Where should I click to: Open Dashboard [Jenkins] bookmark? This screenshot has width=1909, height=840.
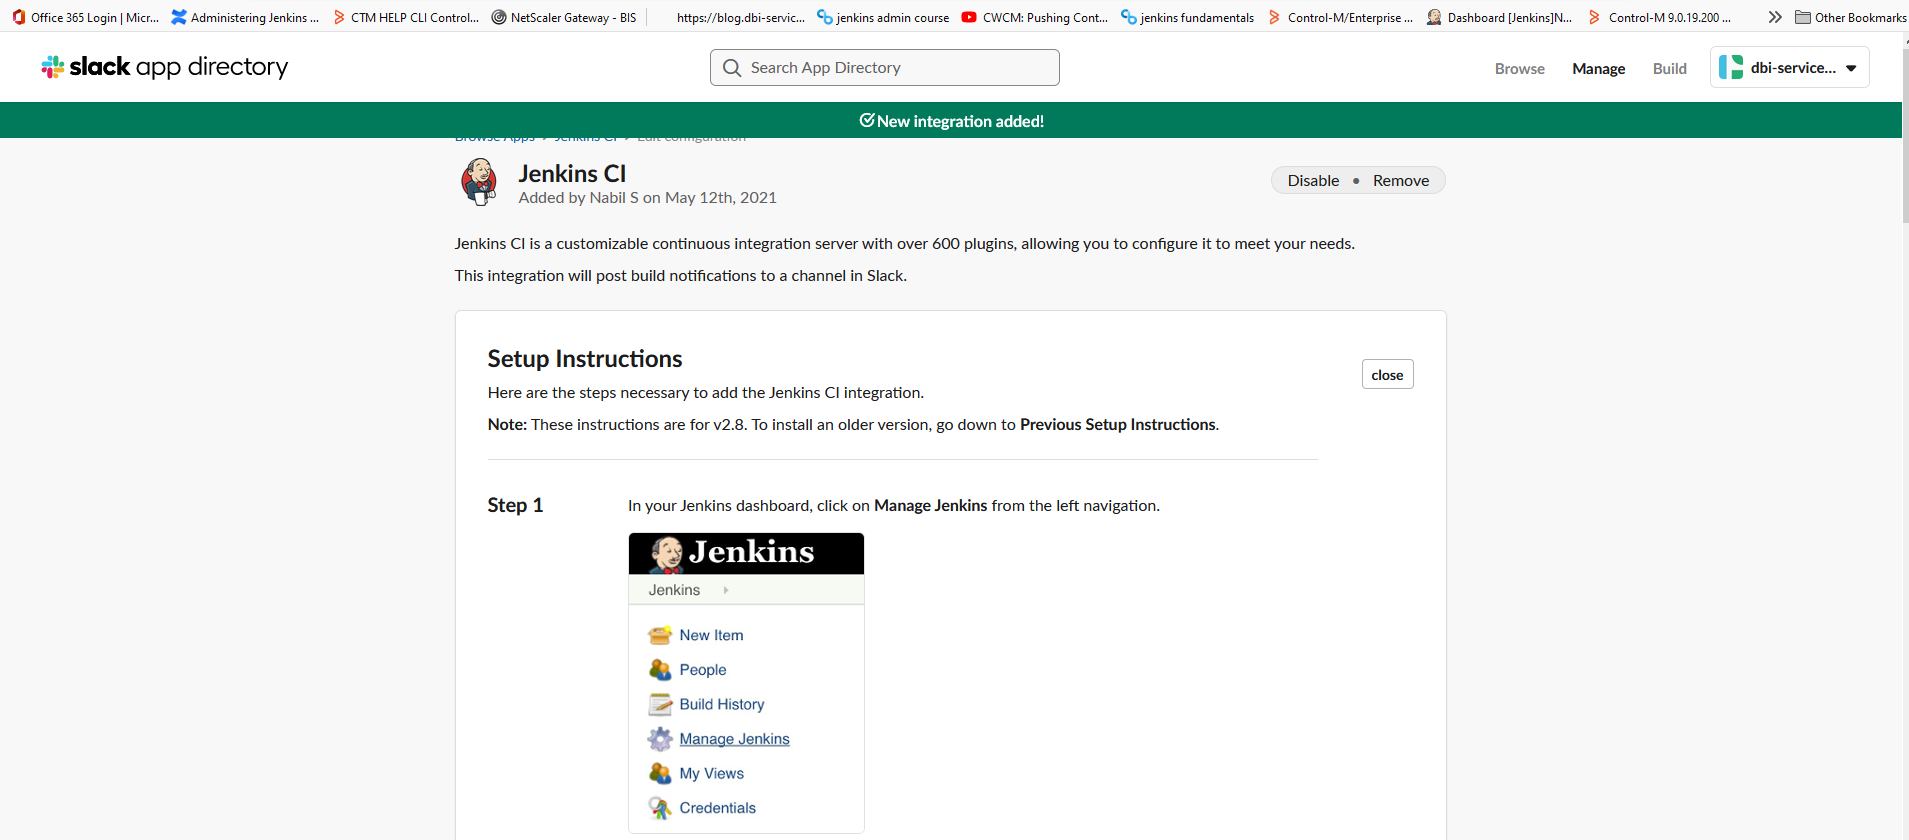pos(1499,17)
